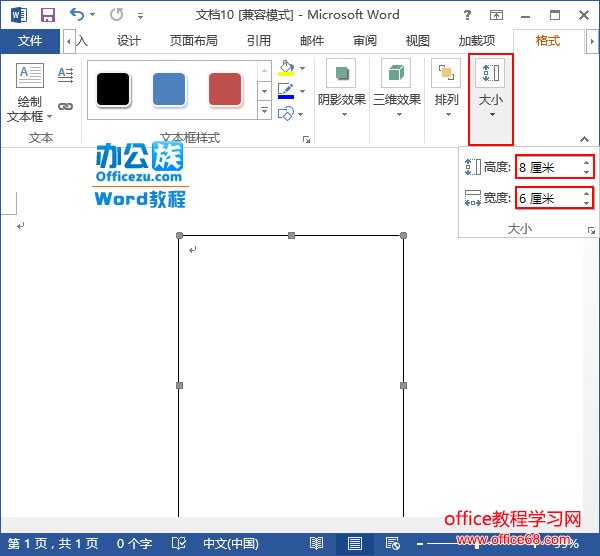Collapse the ribbon with caret icon
This screenshot has width=600, height=556.
[x=584, y=139]
